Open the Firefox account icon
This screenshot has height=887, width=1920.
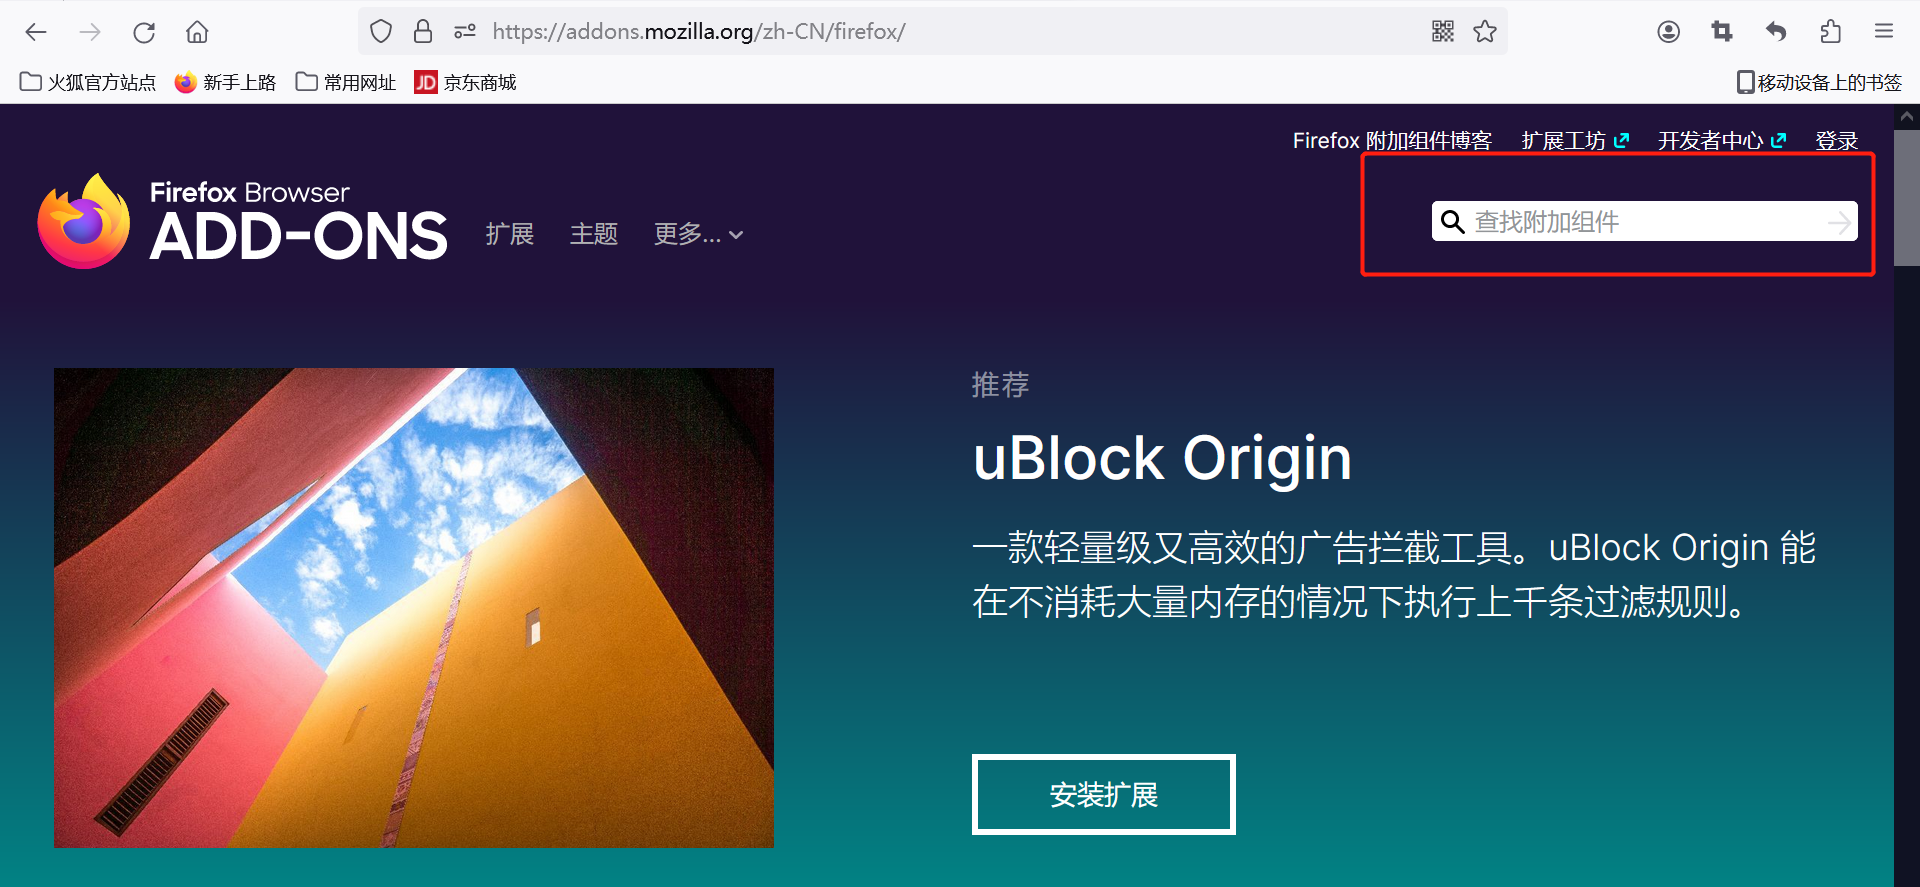(1668, 32)
